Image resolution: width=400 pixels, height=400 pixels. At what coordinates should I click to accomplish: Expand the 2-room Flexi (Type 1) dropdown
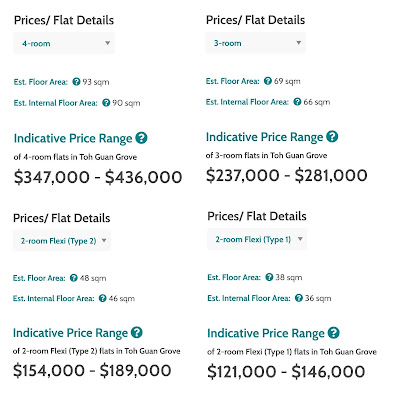[x=257, y=239]
